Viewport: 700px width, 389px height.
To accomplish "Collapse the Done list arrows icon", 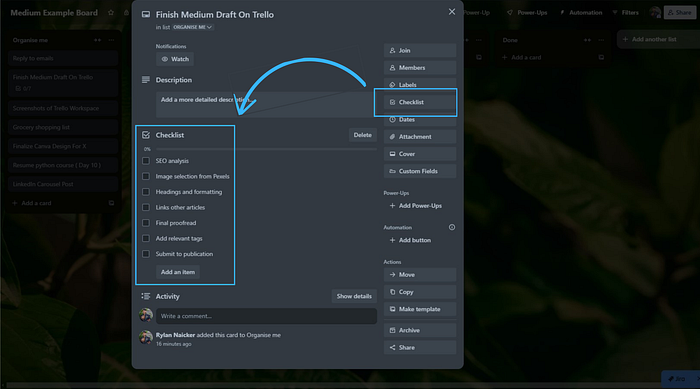I will point(588,40).
